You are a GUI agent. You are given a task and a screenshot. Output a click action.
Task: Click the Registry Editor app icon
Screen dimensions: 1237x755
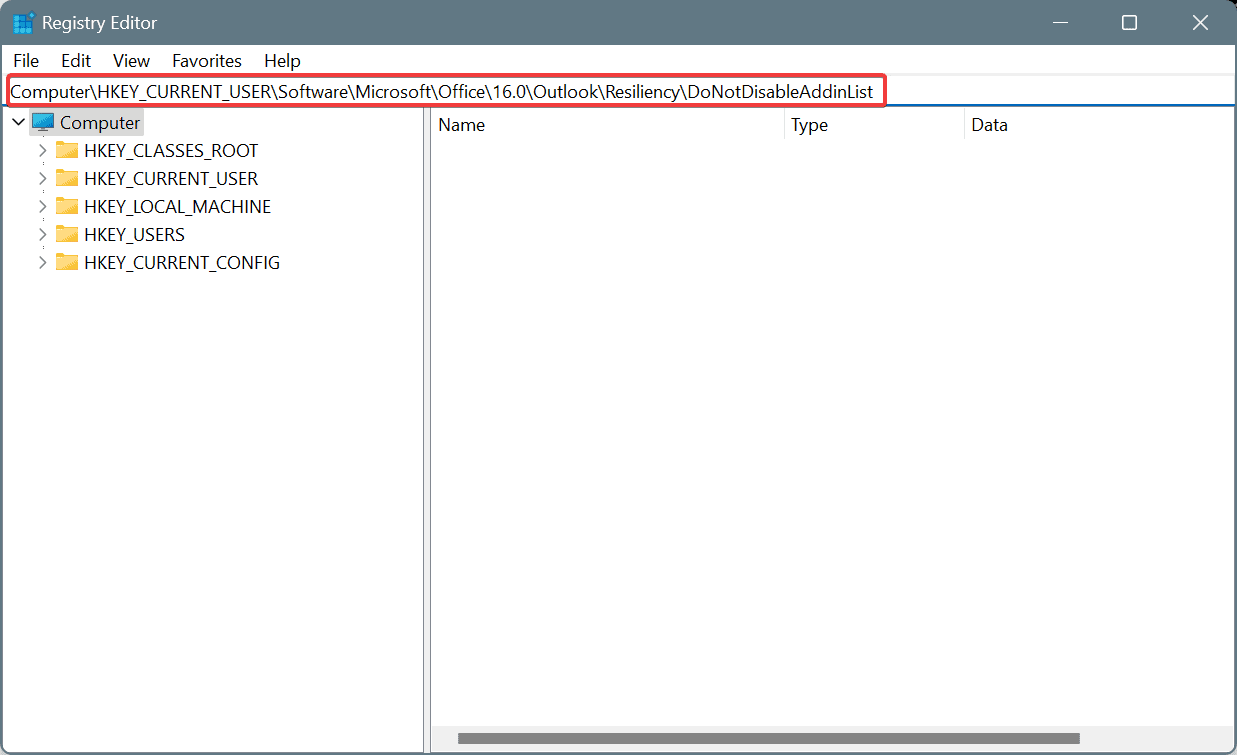tap(23, 22)
